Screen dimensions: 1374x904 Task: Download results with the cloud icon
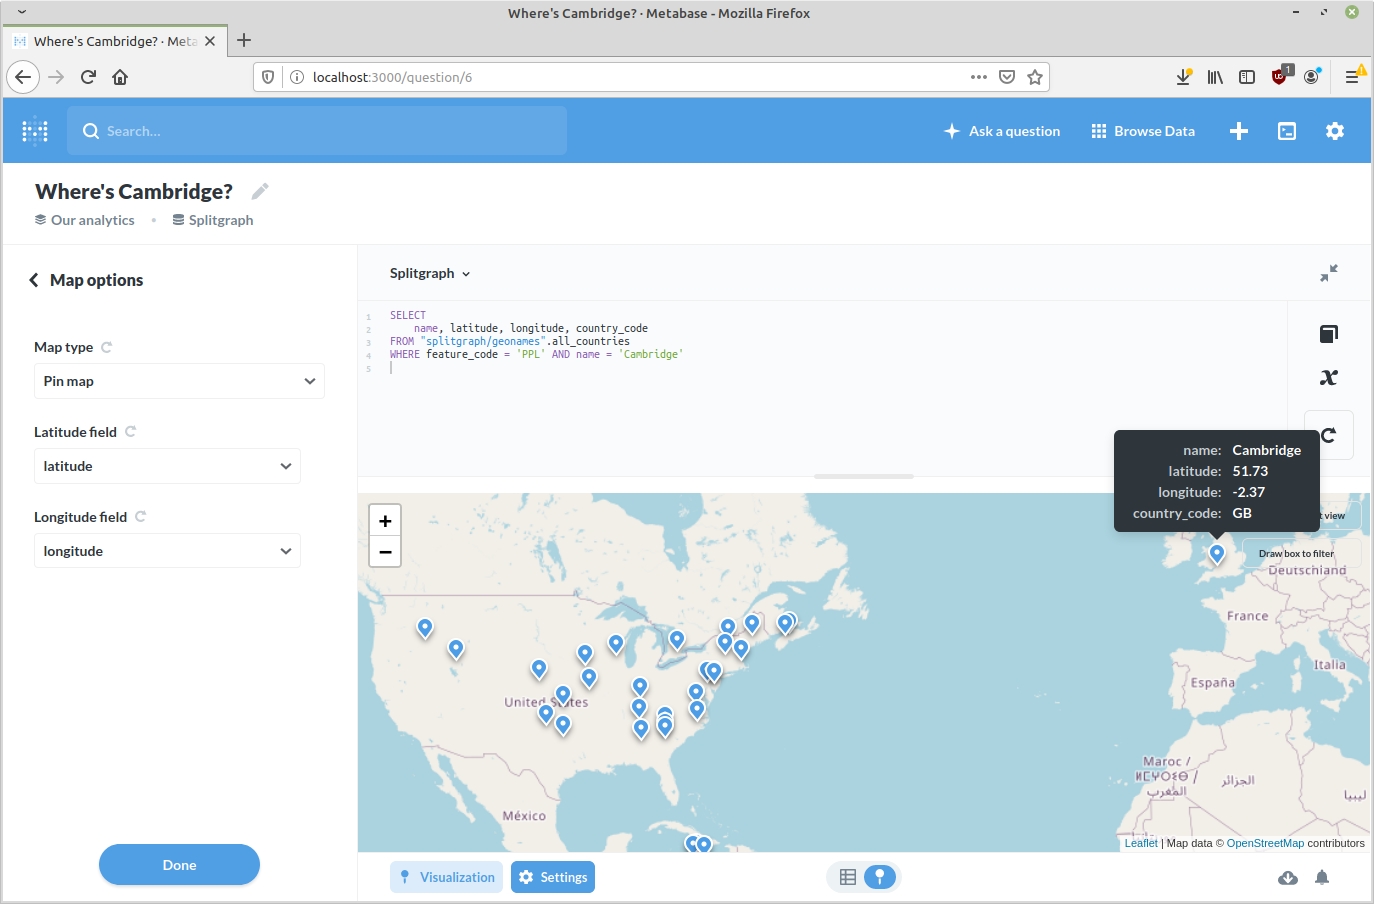click(1288, 877)
